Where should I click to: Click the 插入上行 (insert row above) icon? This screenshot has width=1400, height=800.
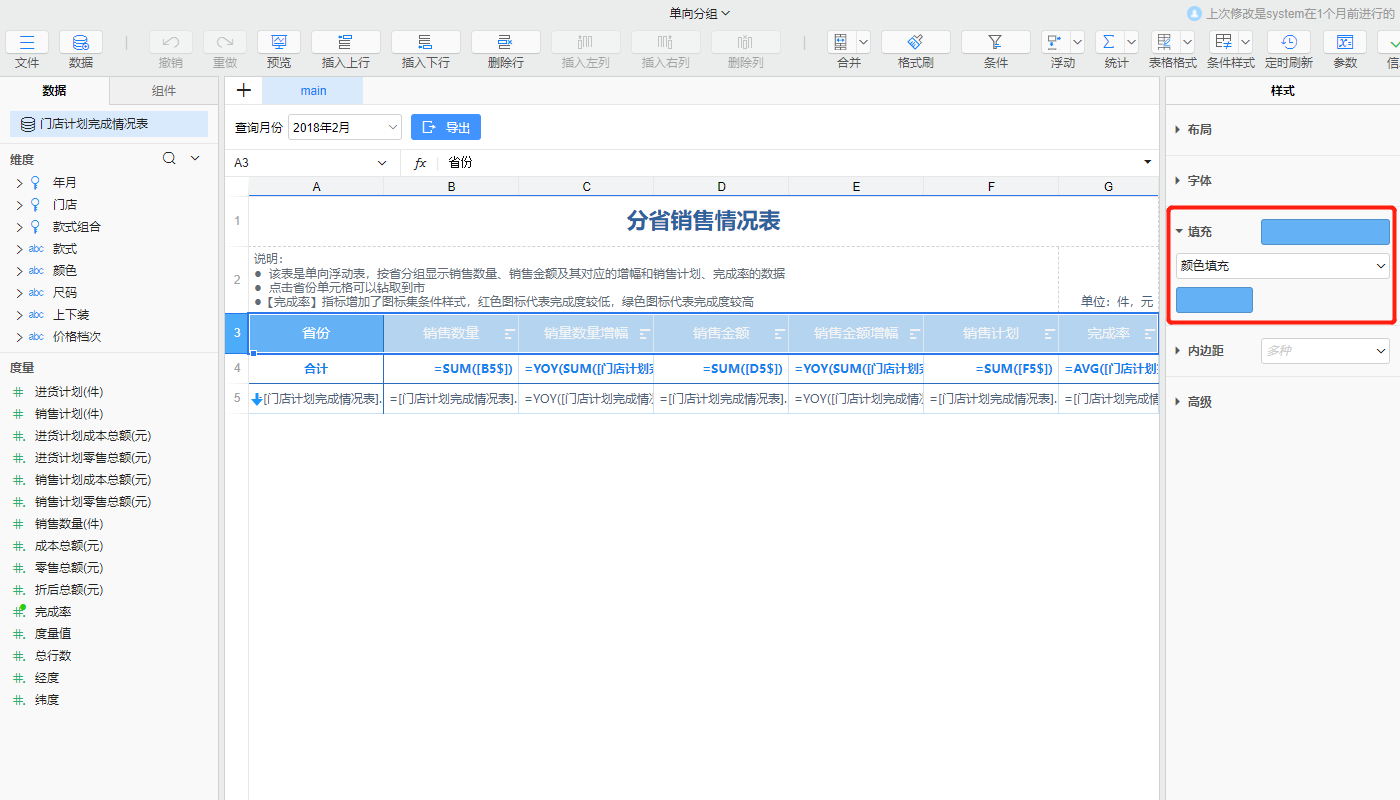tap(345, 42)
